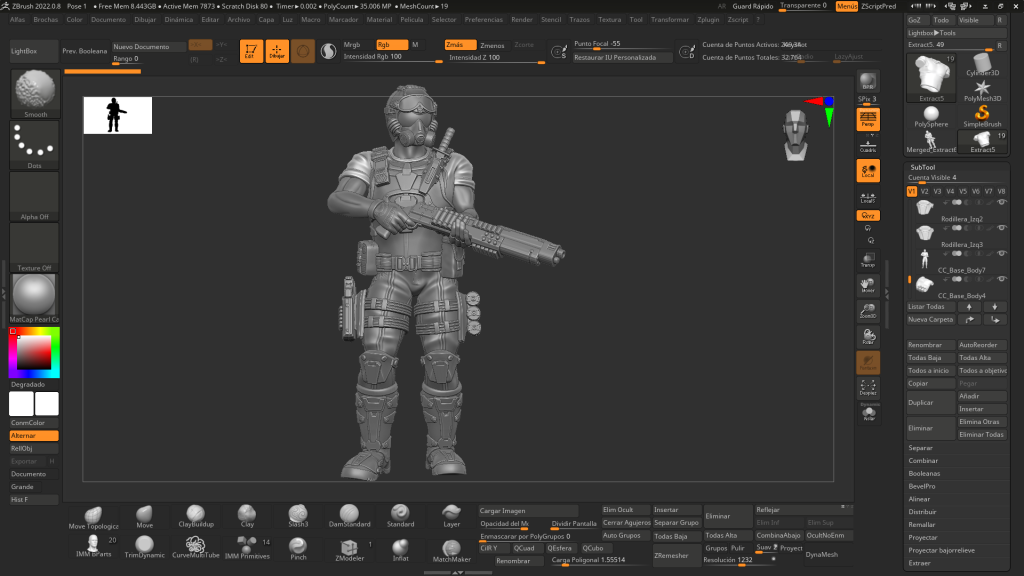This screenshot has width=1024, height=576.
Task: Click the Edit mode icon
Action: coord(251,51)
